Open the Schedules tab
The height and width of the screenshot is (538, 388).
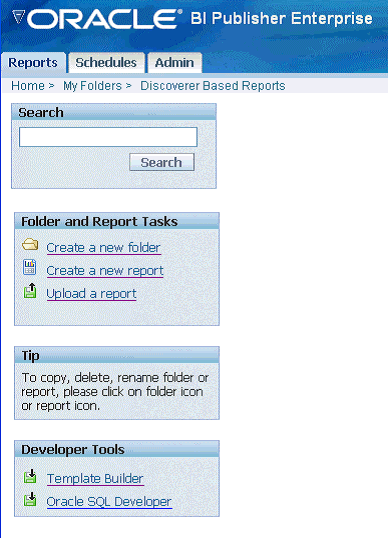pos(106,63)
